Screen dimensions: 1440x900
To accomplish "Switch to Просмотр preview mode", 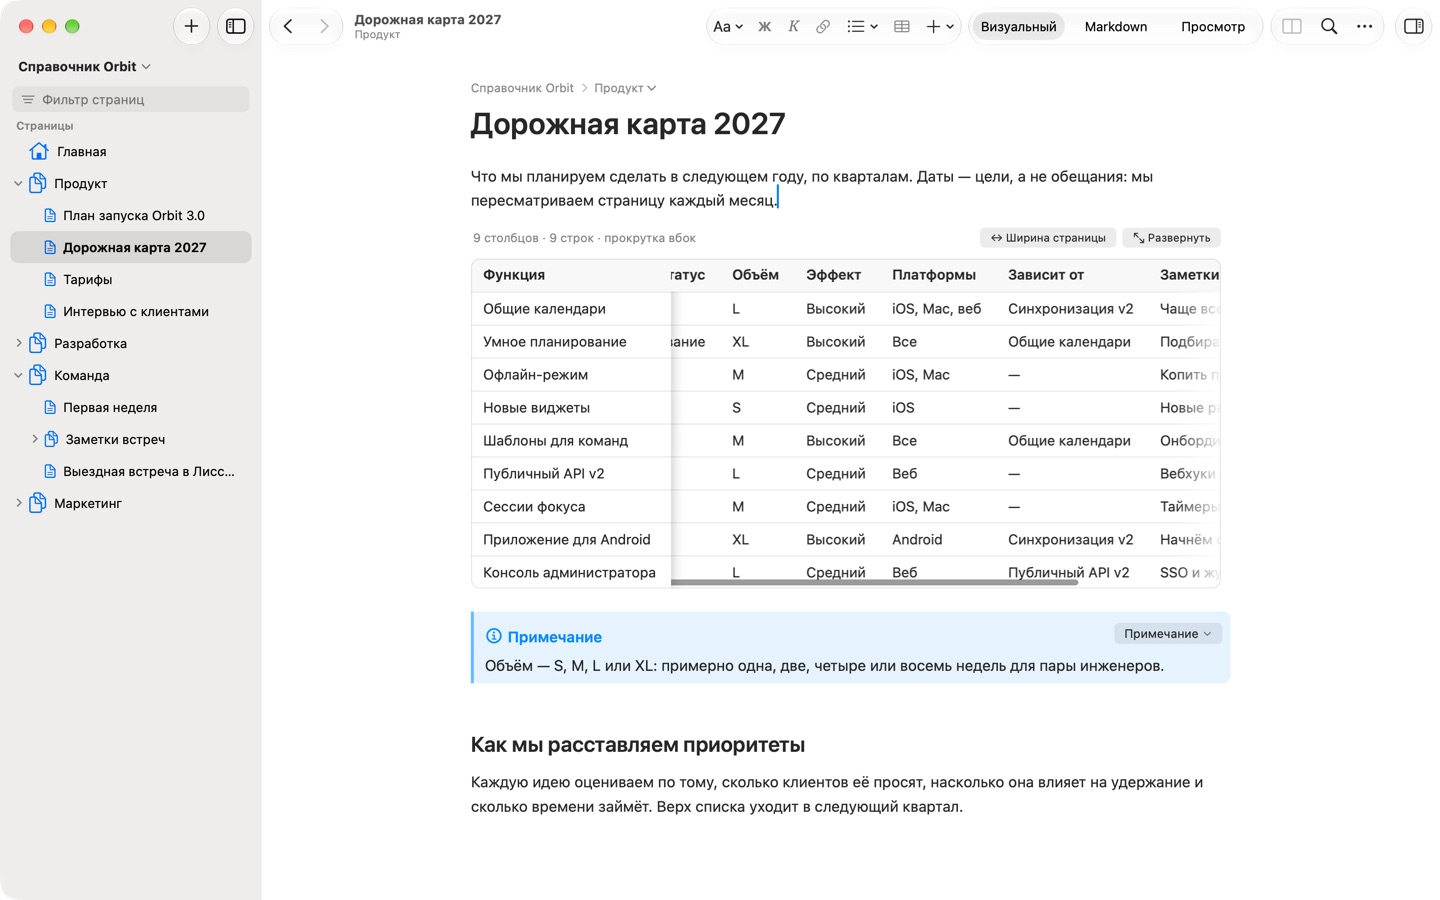I will click(1213, 27).
